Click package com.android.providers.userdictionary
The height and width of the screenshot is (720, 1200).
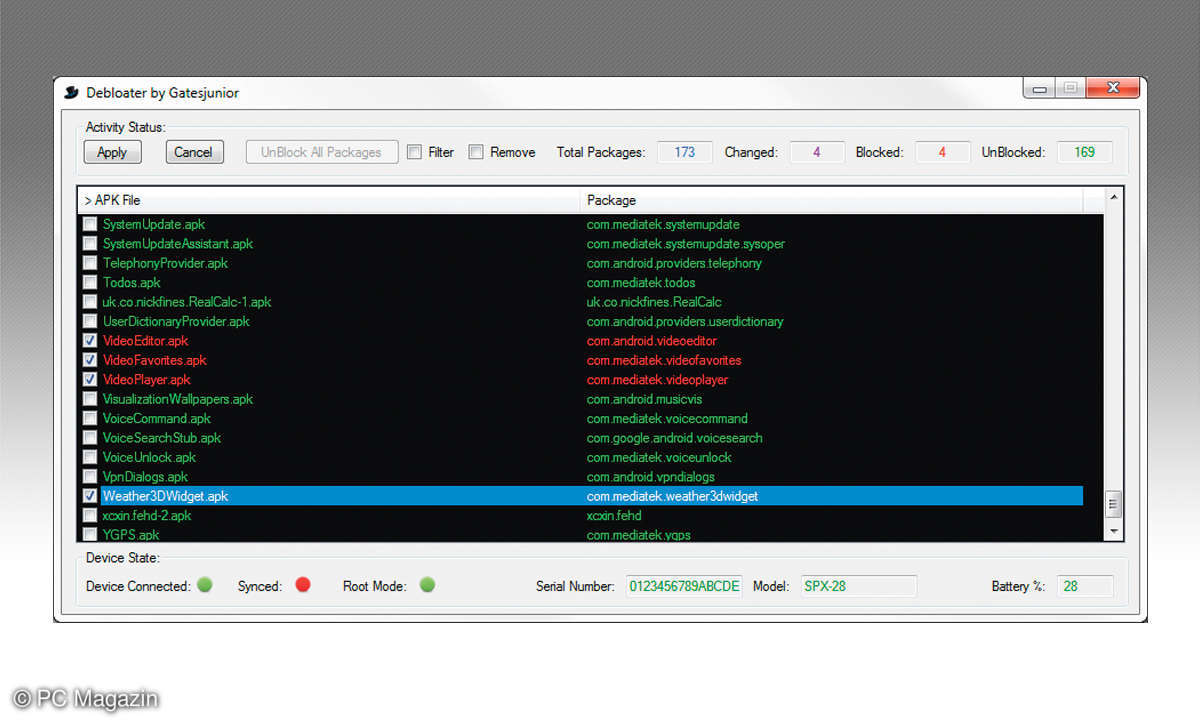click(x=685, y=322)
